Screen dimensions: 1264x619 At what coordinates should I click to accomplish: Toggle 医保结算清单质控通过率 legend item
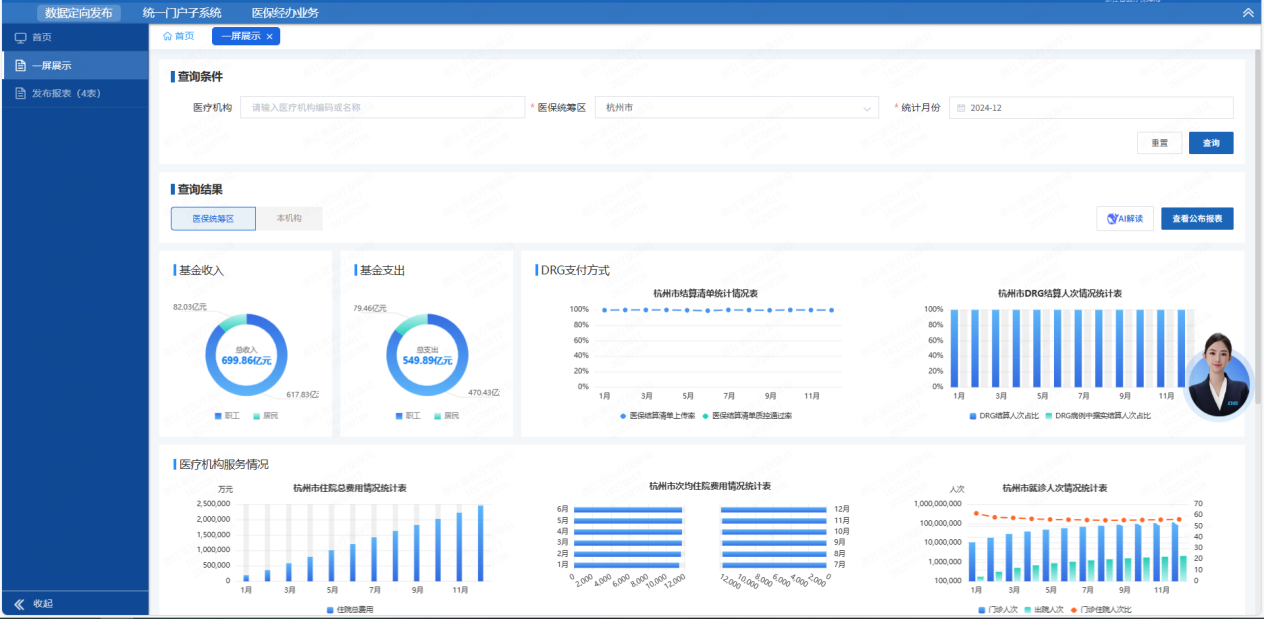747,415
